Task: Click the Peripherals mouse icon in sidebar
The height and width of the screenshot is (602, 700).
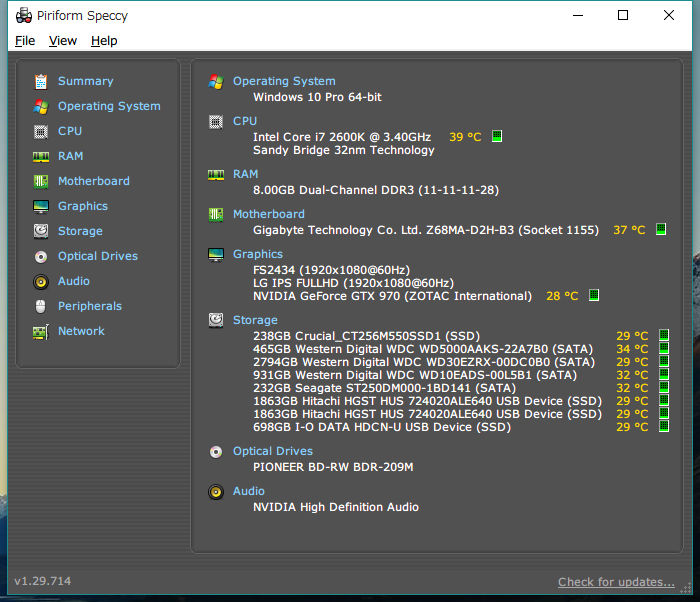Action: (x=41, y=306)
